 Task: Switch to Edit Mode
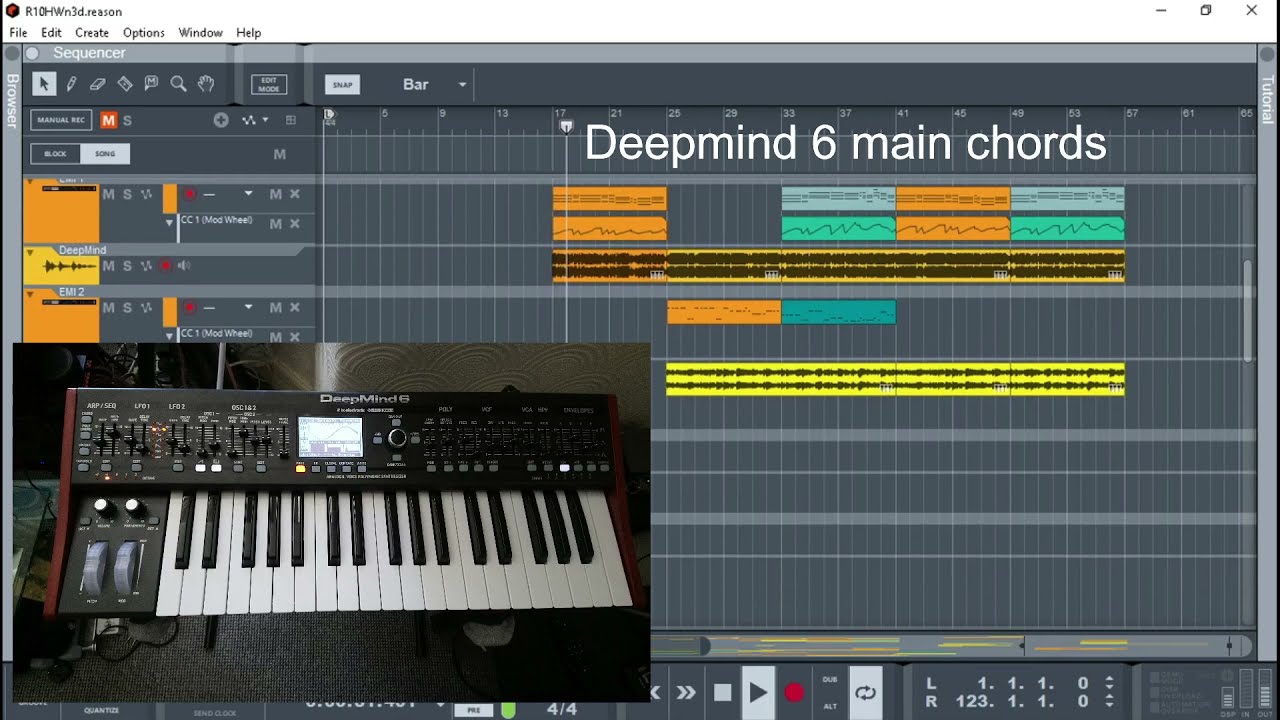point(268,85)
